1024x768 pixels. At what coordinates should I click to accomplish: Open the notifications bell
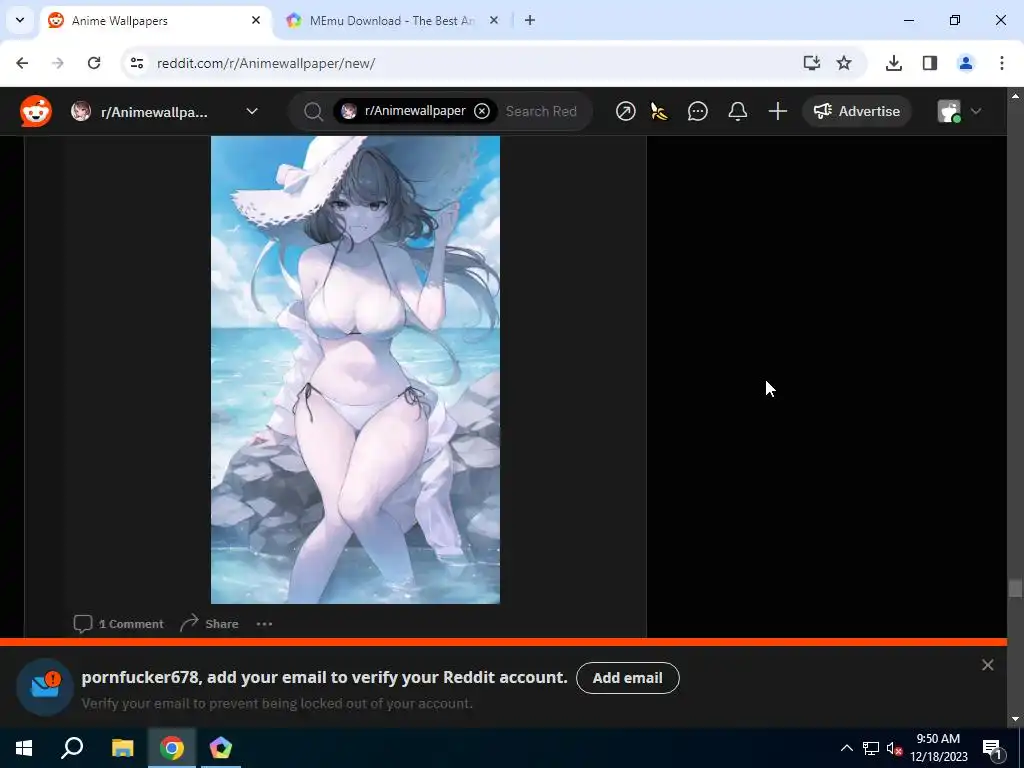tap(737, 112)
